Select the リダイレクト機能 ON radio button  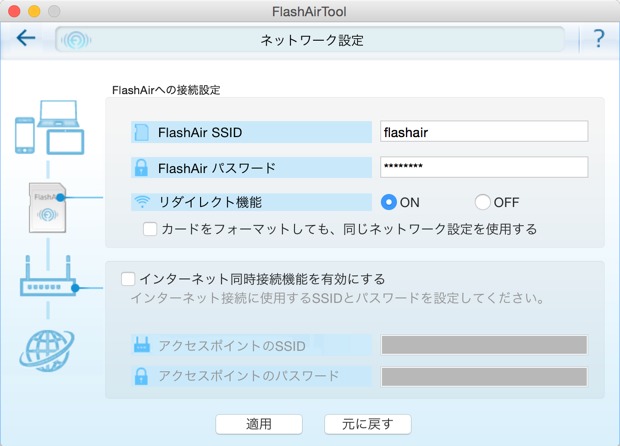point(389,202)
